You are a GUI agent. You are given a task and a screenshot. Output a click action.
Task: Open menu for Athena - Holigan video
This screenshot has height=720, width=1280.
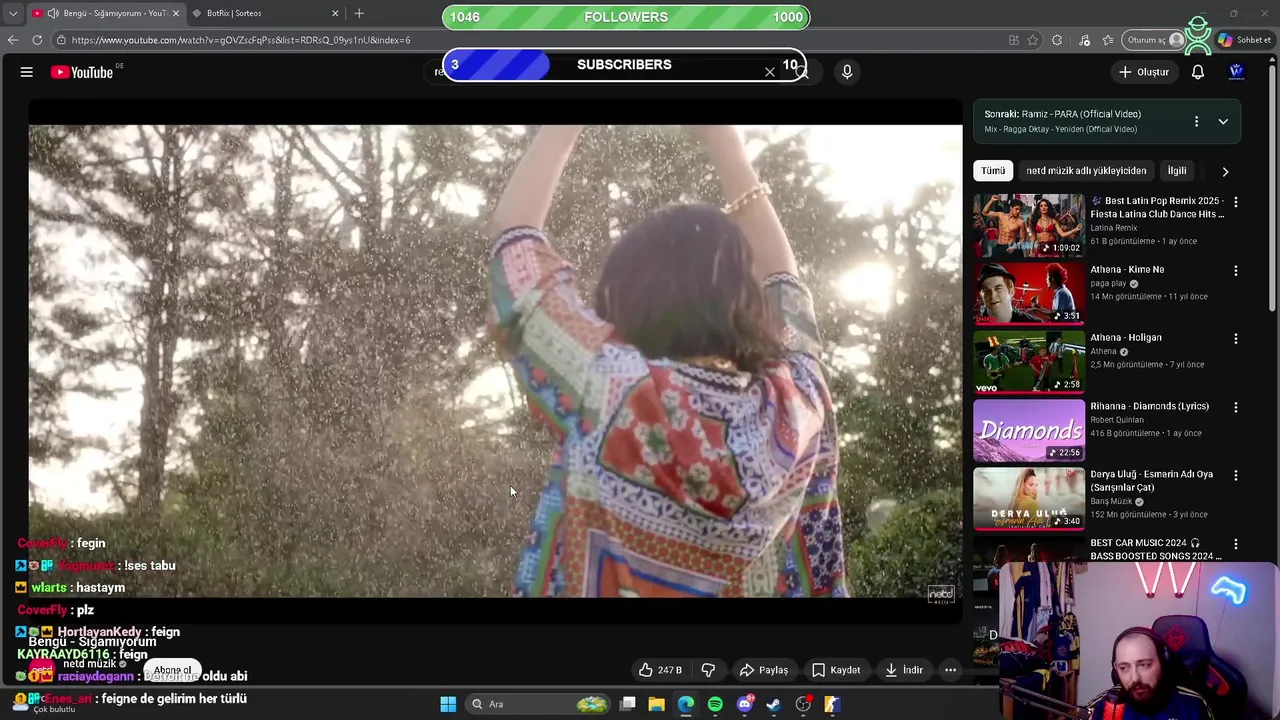1236,338
